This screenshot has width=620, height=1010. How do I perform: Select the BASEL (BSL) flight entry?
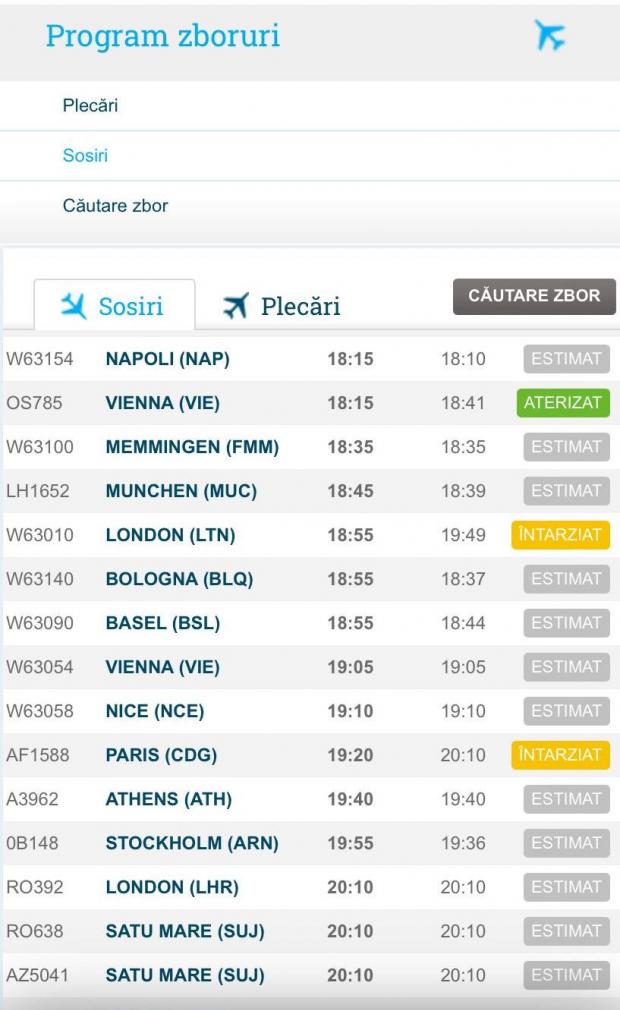[162, 623]
